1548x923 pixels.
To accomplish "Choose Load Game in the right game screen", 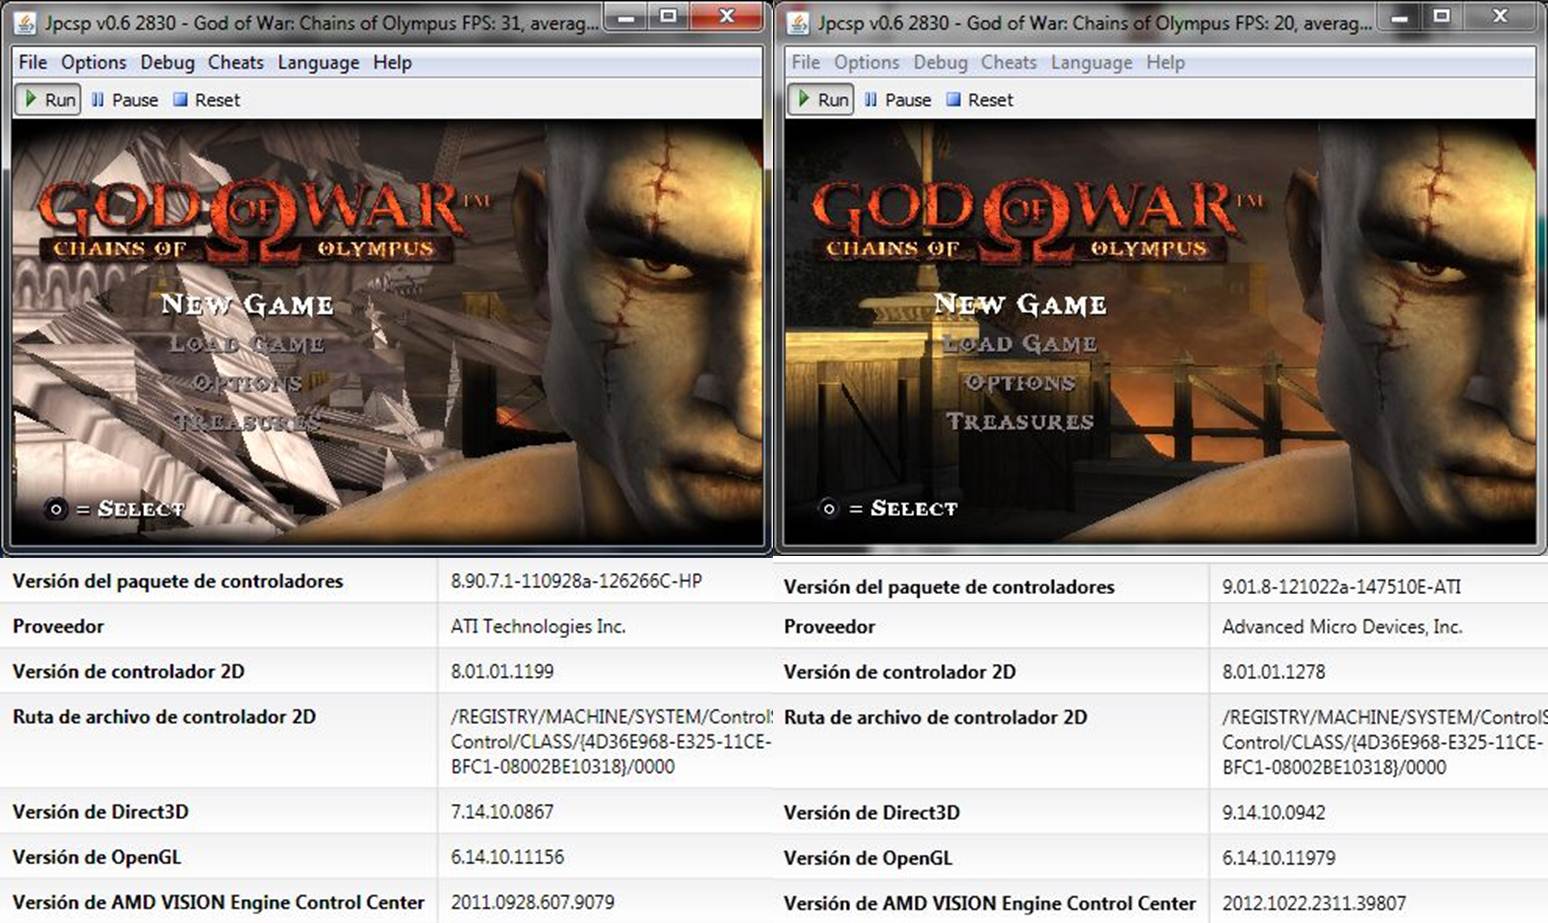I will coord(1020,344).
